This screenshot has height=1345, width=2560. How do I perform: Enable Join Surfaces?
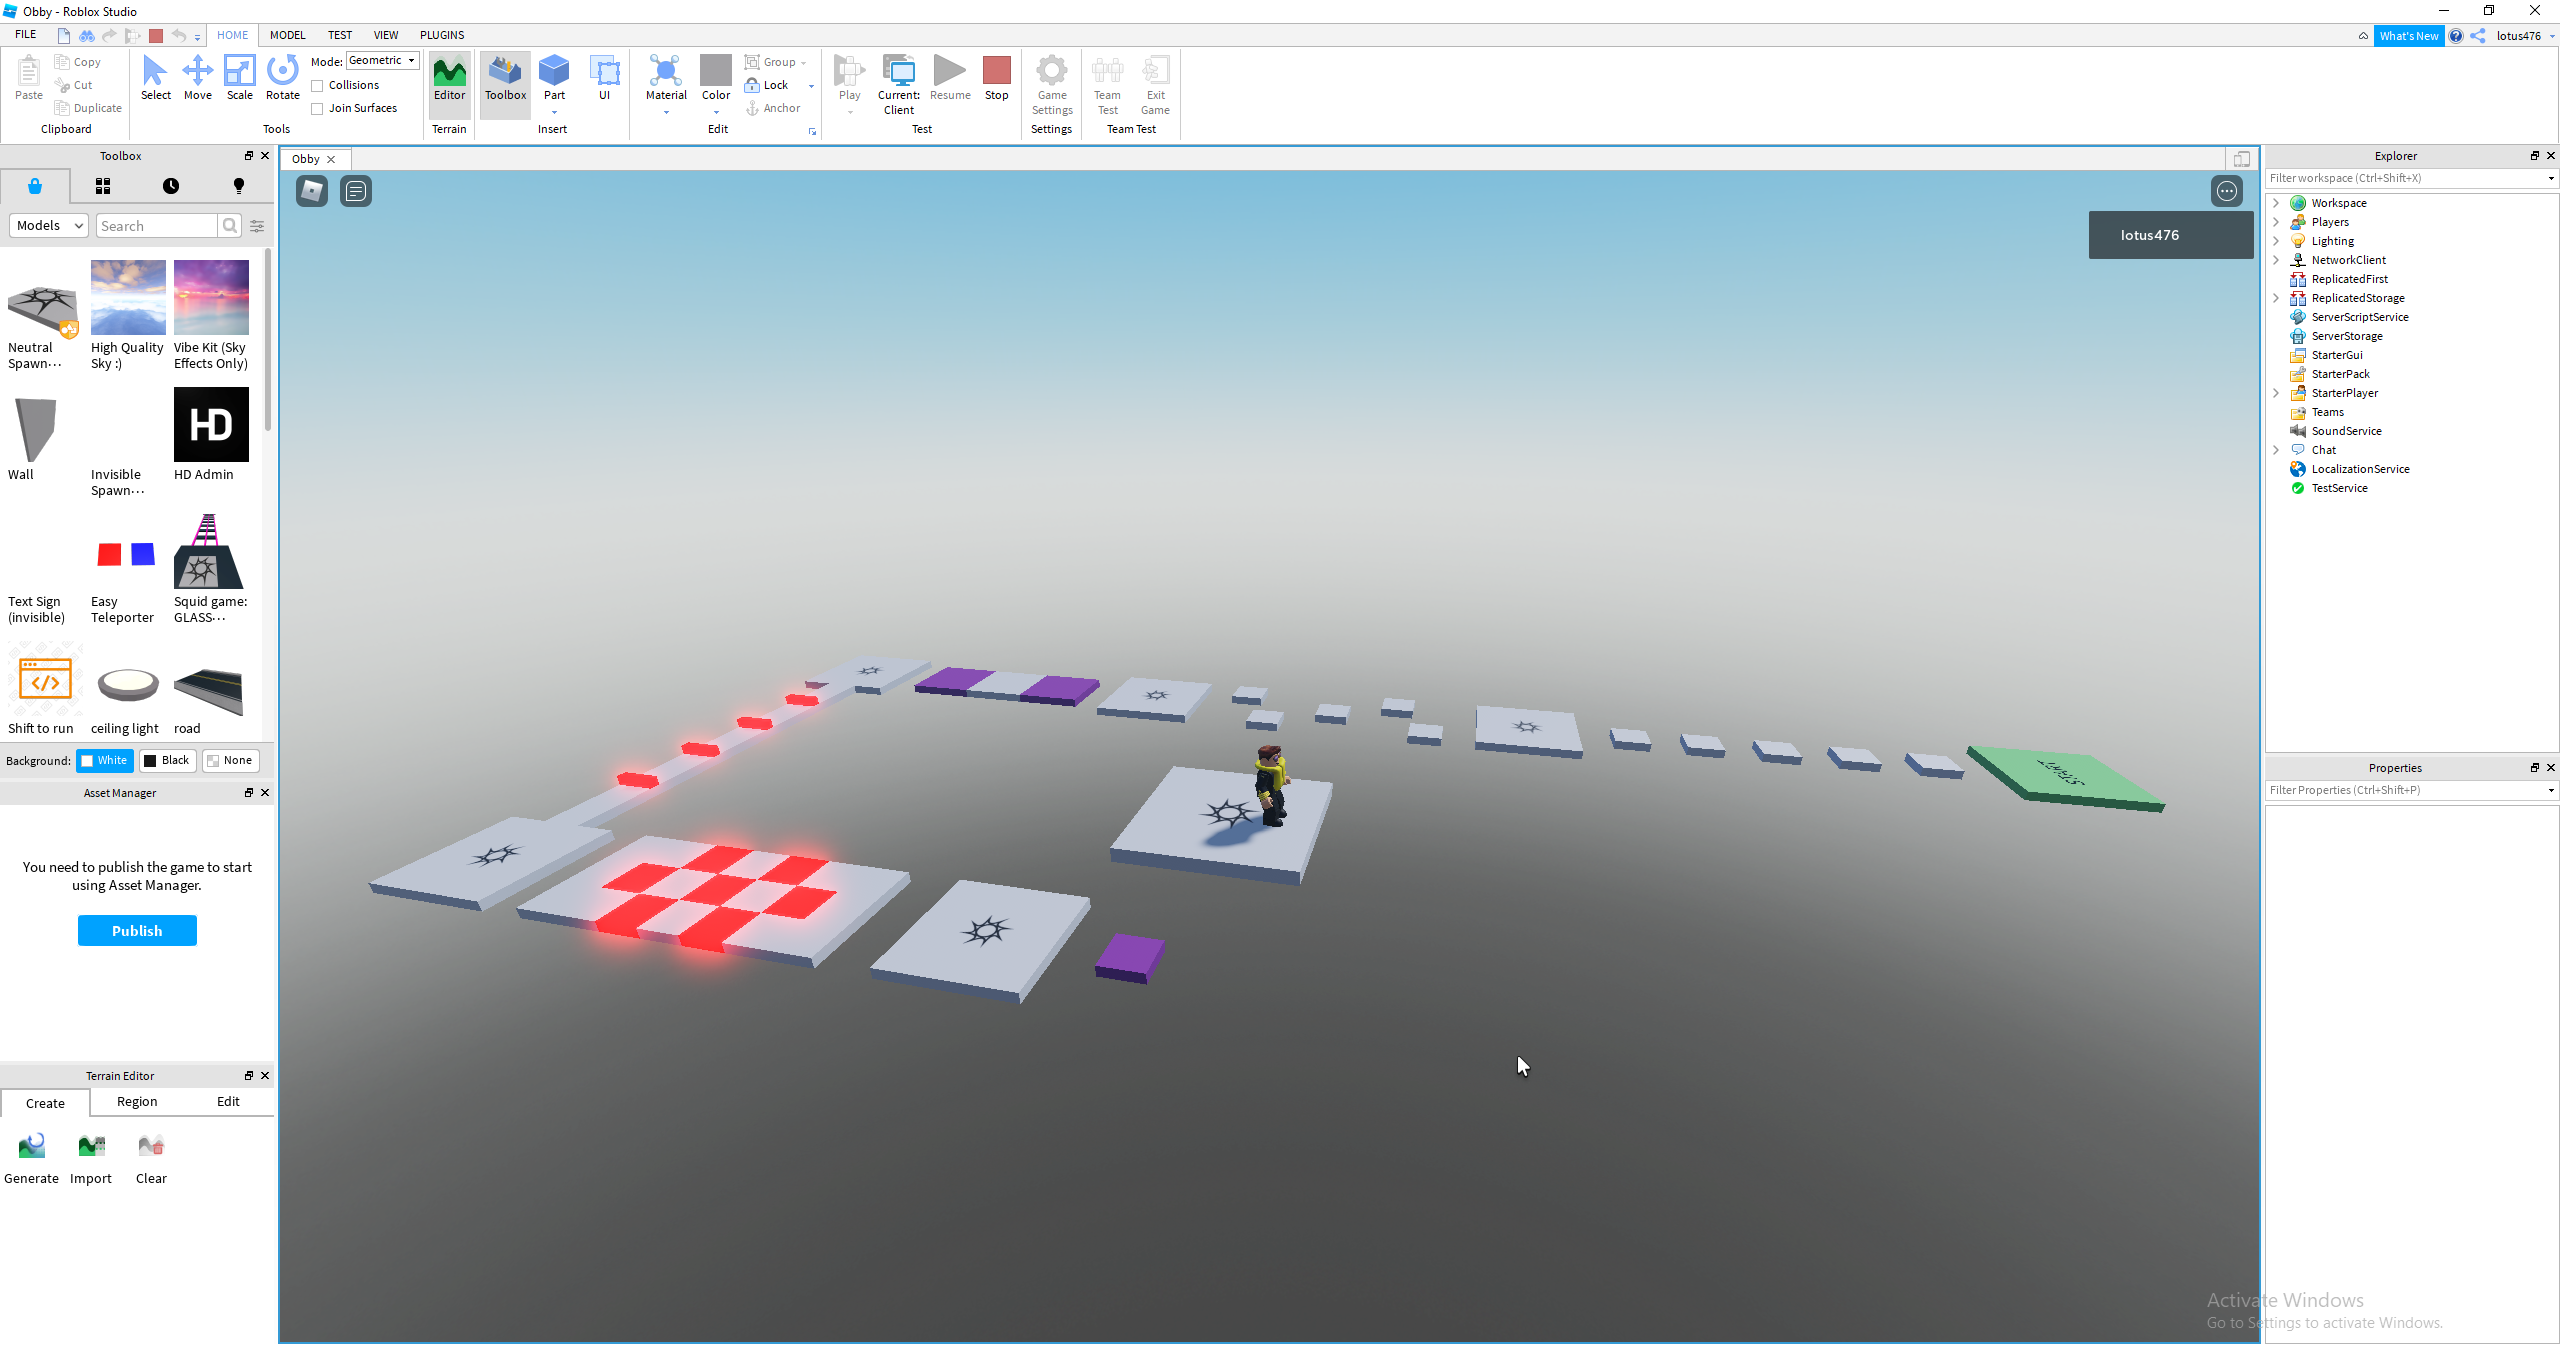tap(317, 108)
